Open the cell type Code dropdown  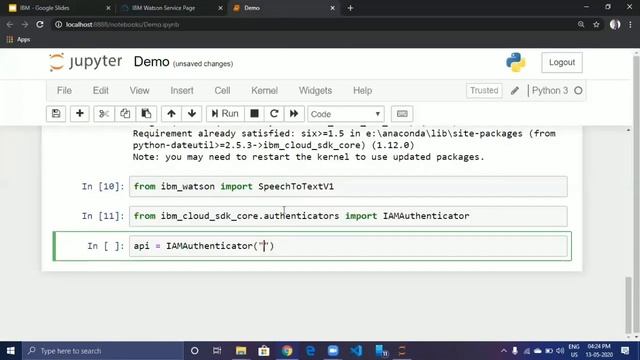point(346,114)
